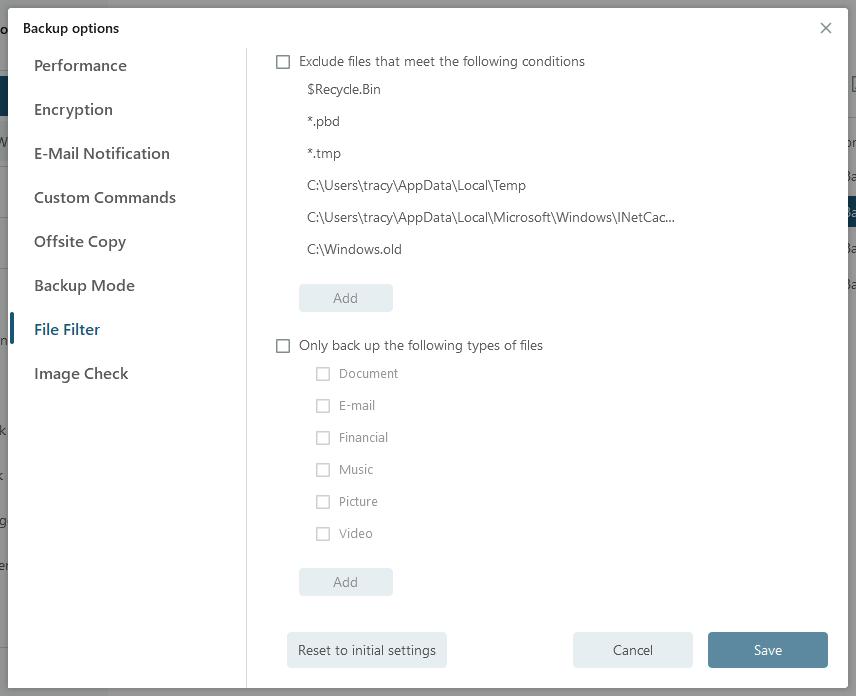Check the E-mail file type box
The image size is (856, 696).
click(x=323, y=406)
